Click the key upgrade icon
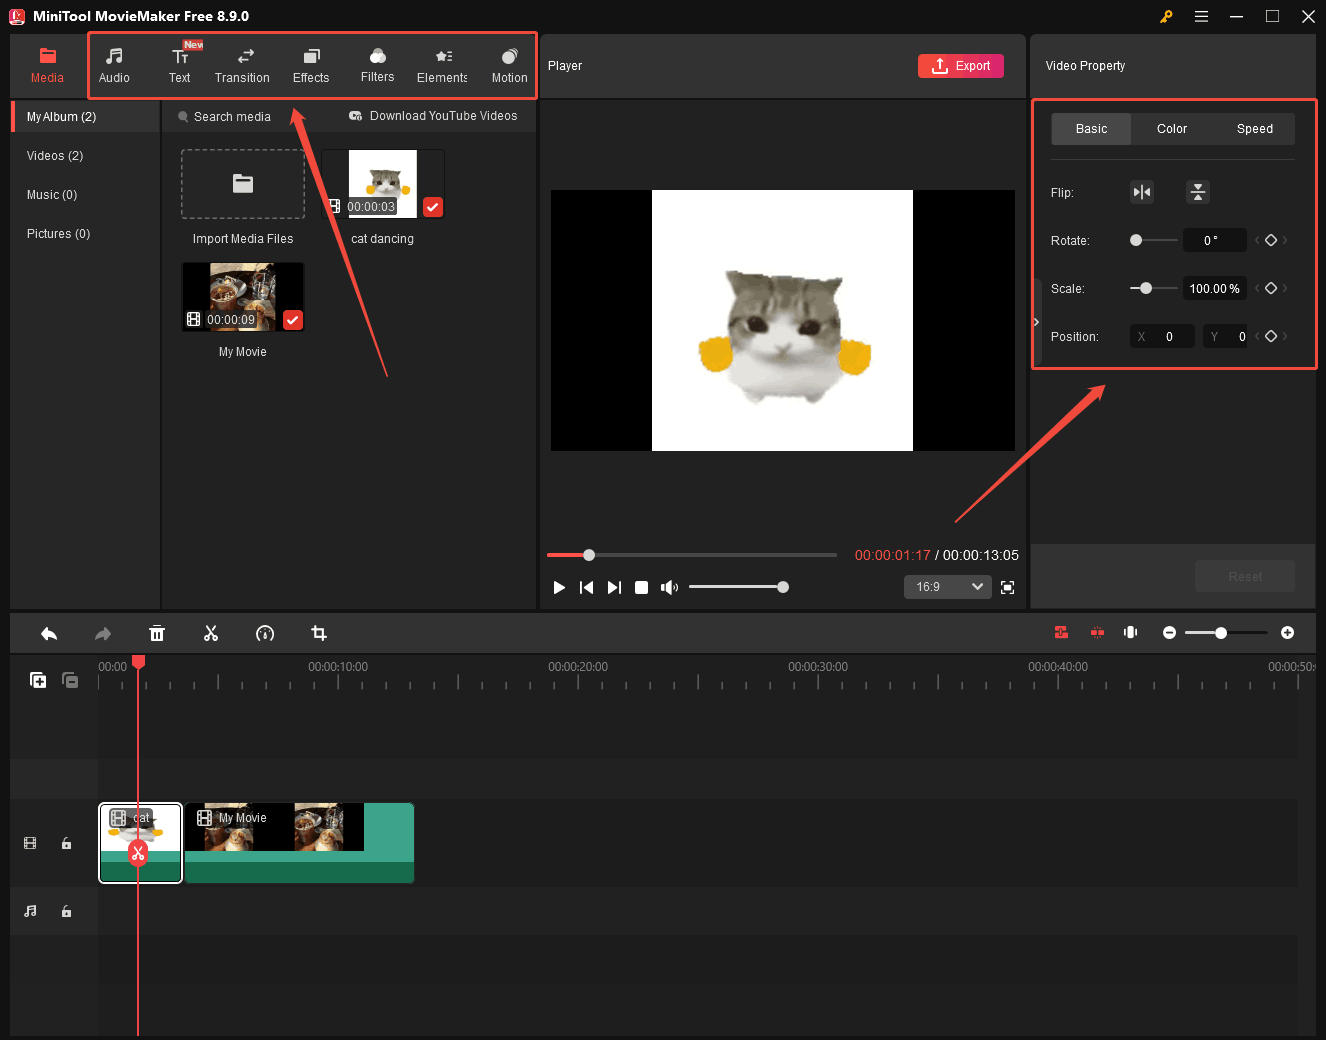The image size is (1326, 1040). (1166, 16)
